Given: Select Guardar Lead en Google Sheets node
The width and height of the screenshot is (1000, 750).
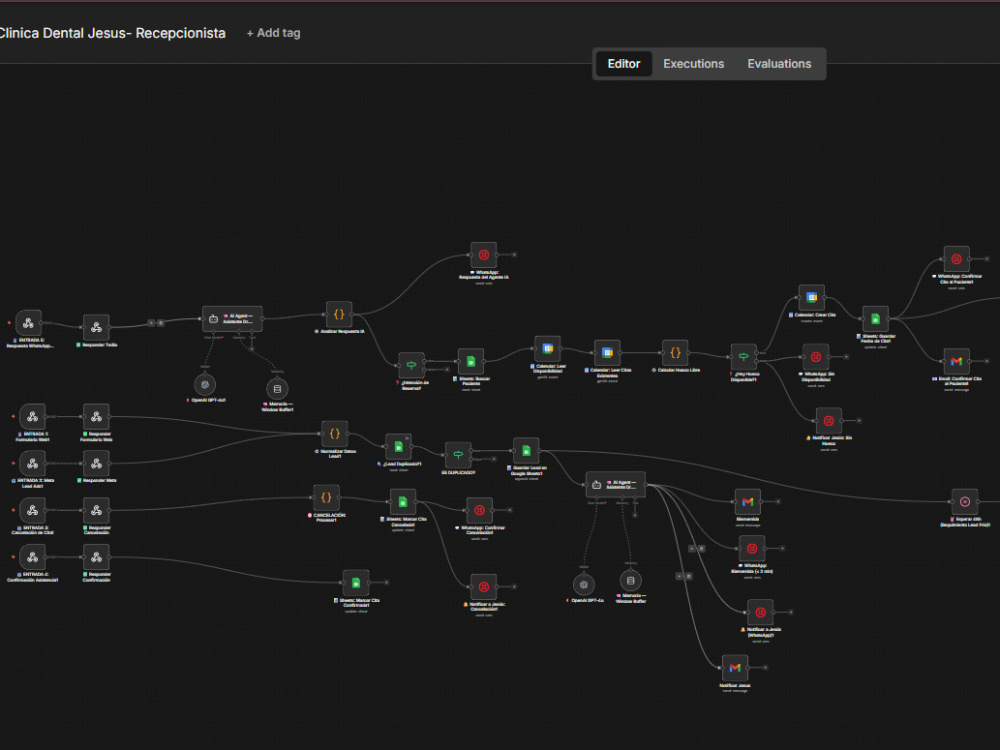Looking at the screenshot, I should pos(526,451).
